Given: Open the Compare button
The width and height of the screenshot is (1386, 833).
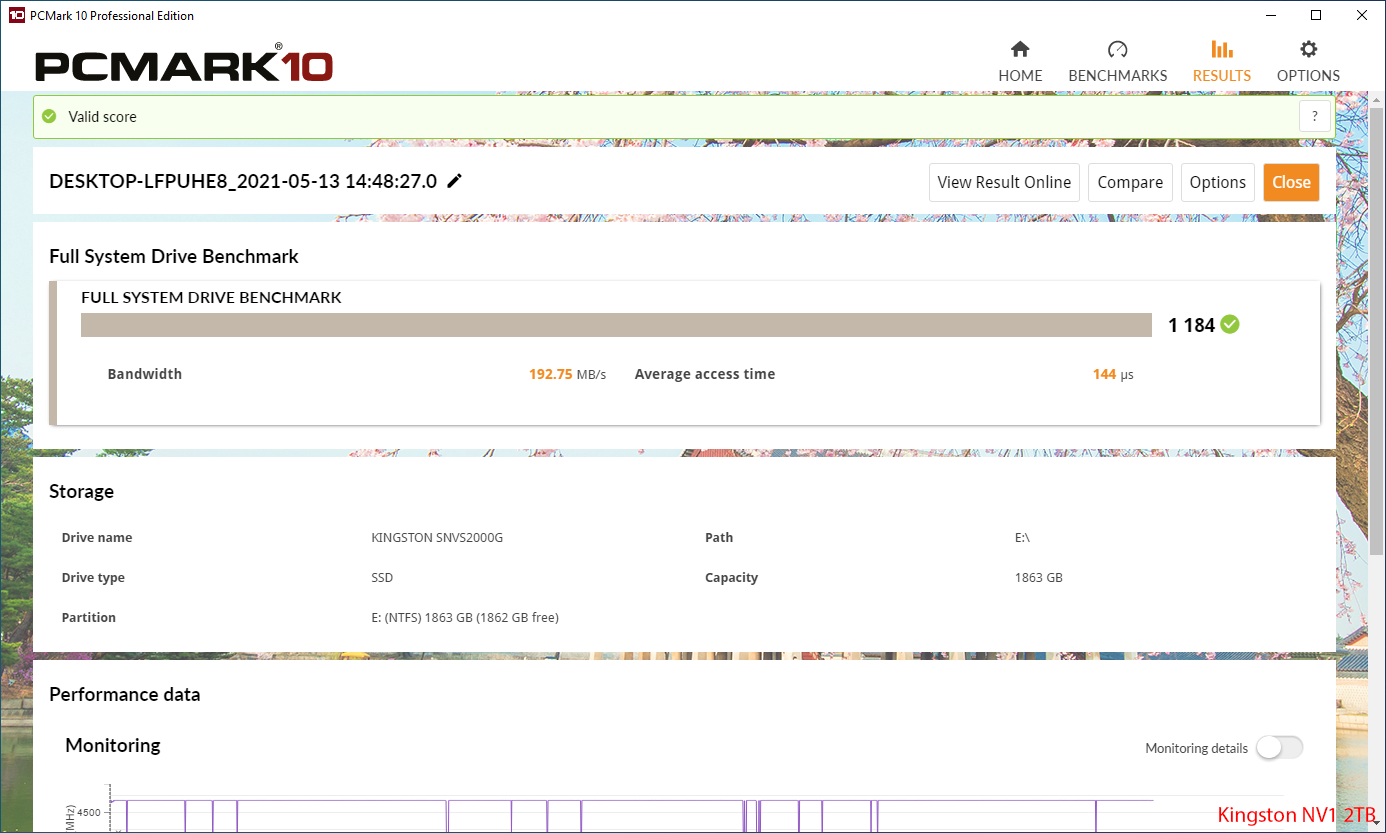Looking at the screenshot, I should [1130, 182].
